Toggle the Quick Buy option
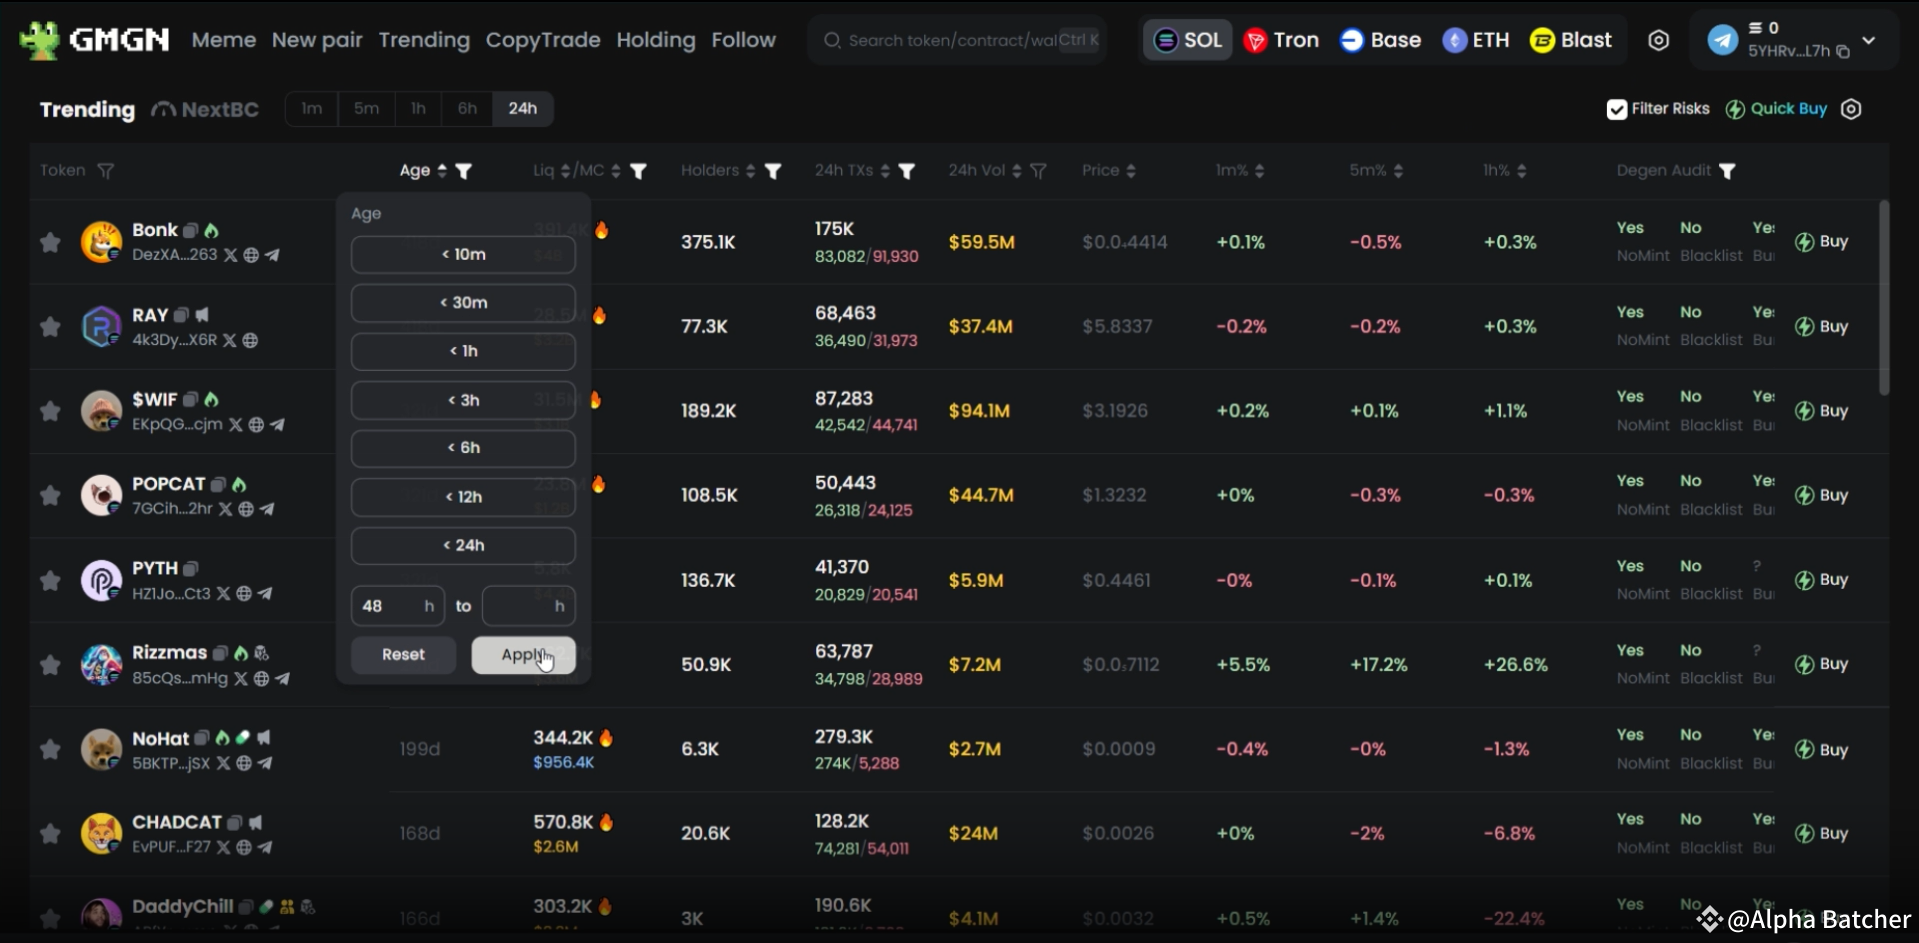Viewport: 1919px width, 943px height. (x=1777, y=109)
